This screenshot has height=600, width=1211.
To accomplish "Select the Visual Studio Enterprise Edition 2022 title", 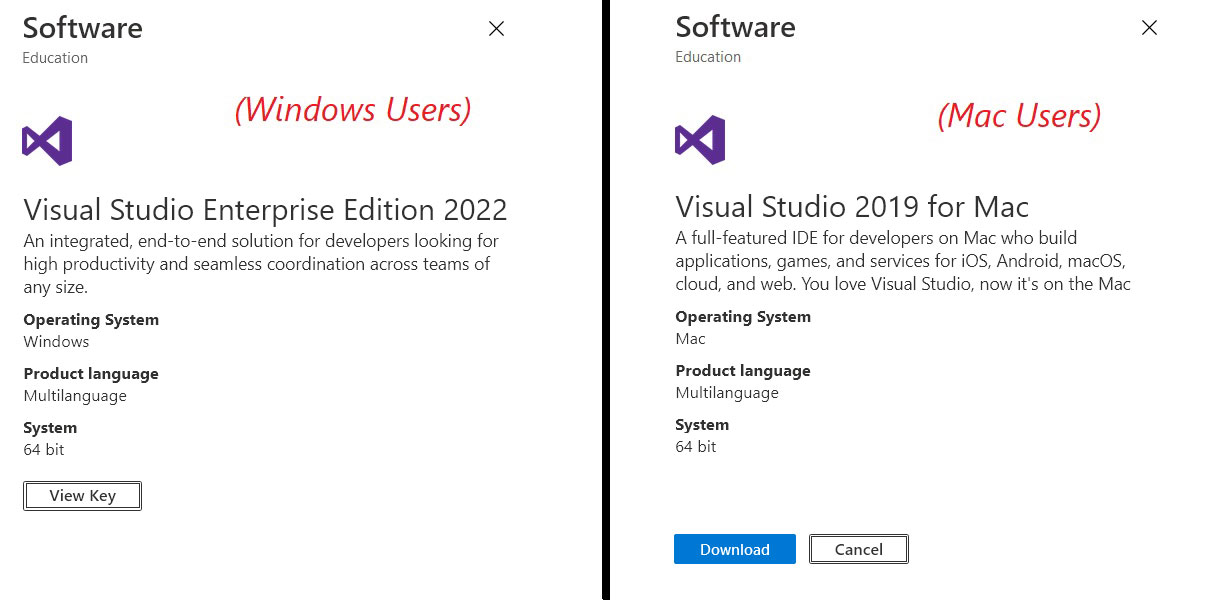I will pyautogui.click(x=264, y=210).
